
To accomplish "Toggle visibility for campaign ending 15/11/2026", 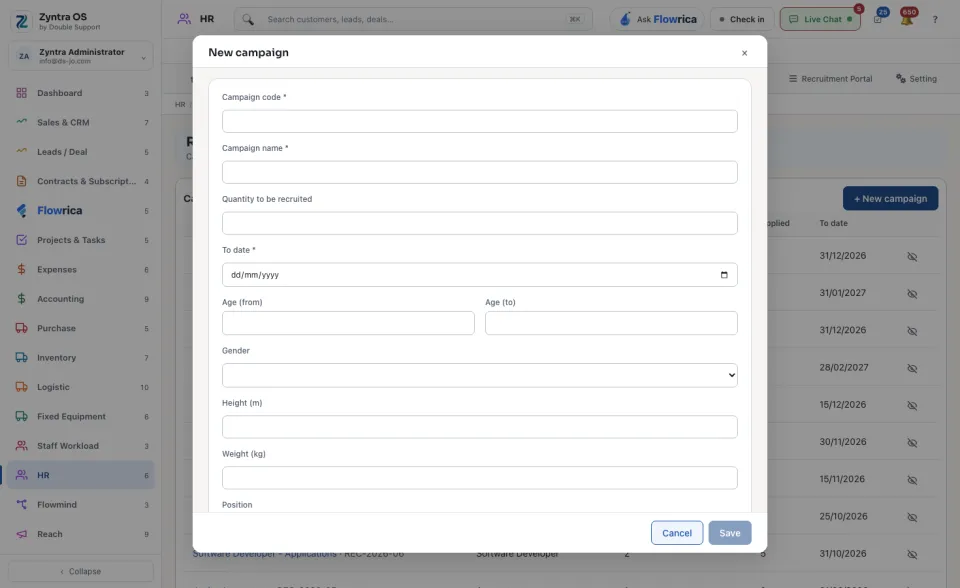I will (x=912, y=480).
